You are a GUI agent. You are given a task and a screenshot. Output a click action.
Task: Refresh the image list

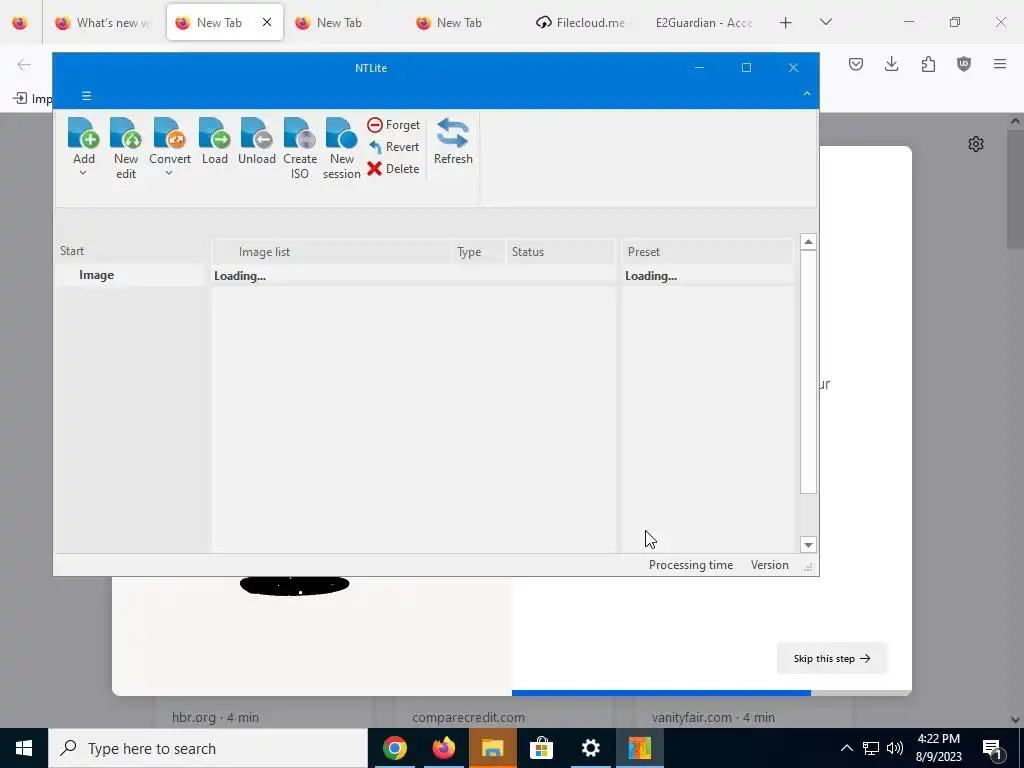click(x=453, y=141)
